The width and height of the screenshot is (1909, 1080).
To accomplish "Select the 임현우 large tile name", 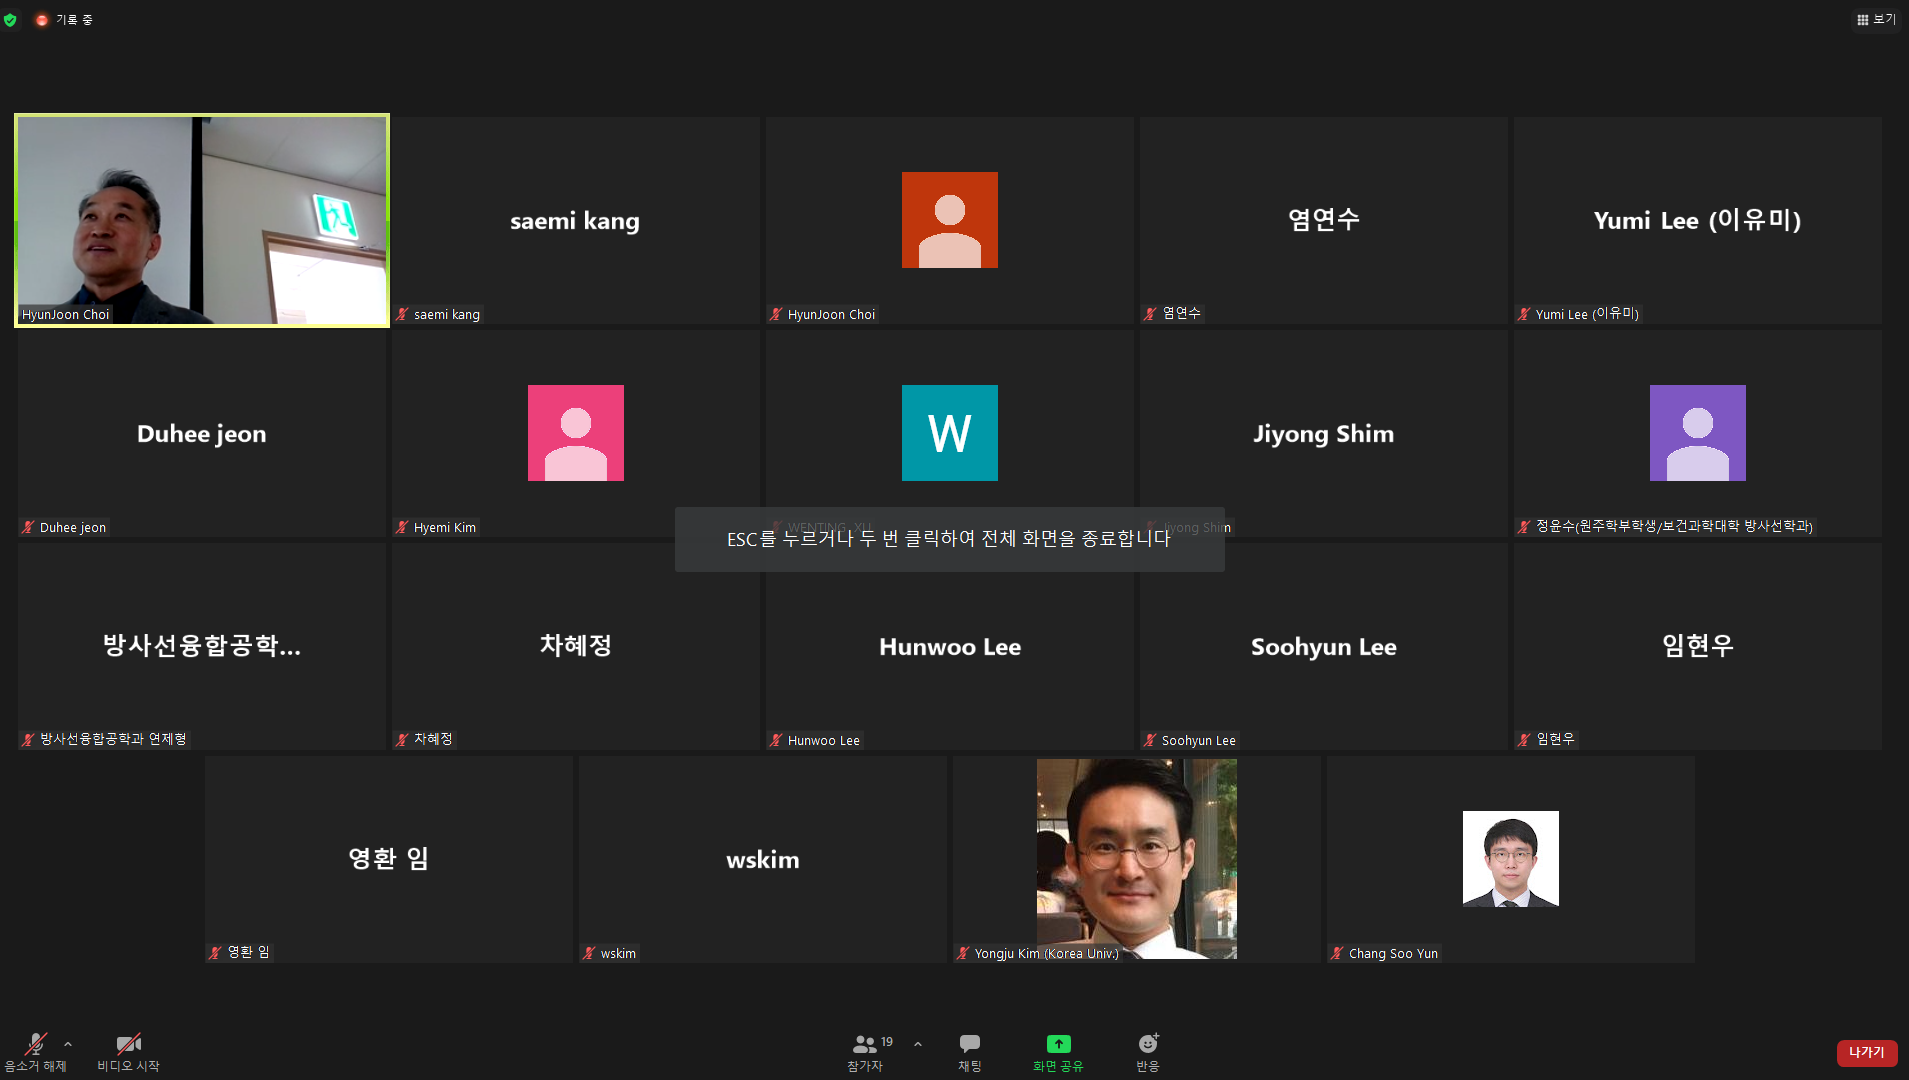I will point(1697,645).
